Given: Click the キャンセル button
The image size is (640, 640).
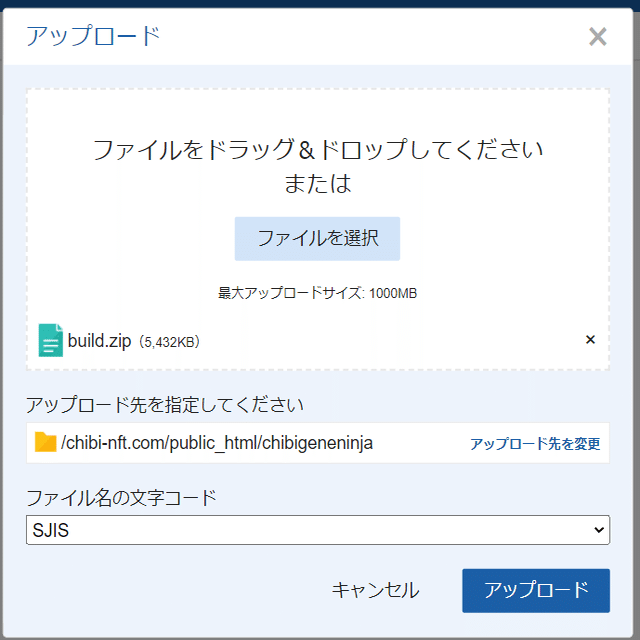Looking at the screenshot, I should click(375, 590).
